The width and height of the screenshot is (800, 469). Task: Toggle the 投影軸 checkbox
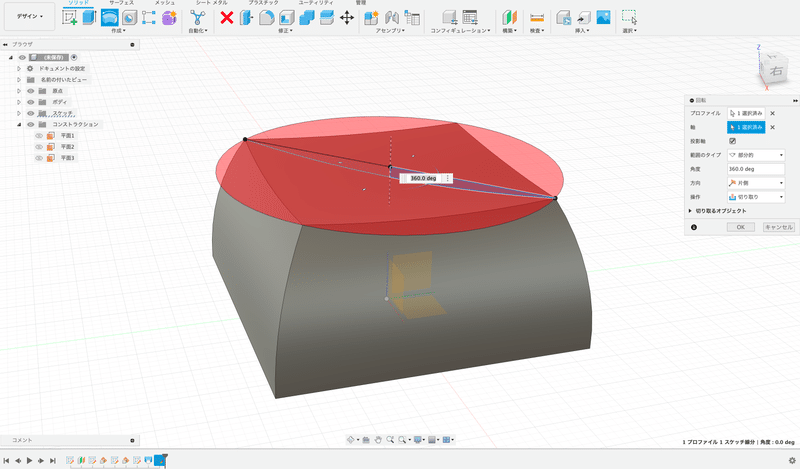coord(733,141)
